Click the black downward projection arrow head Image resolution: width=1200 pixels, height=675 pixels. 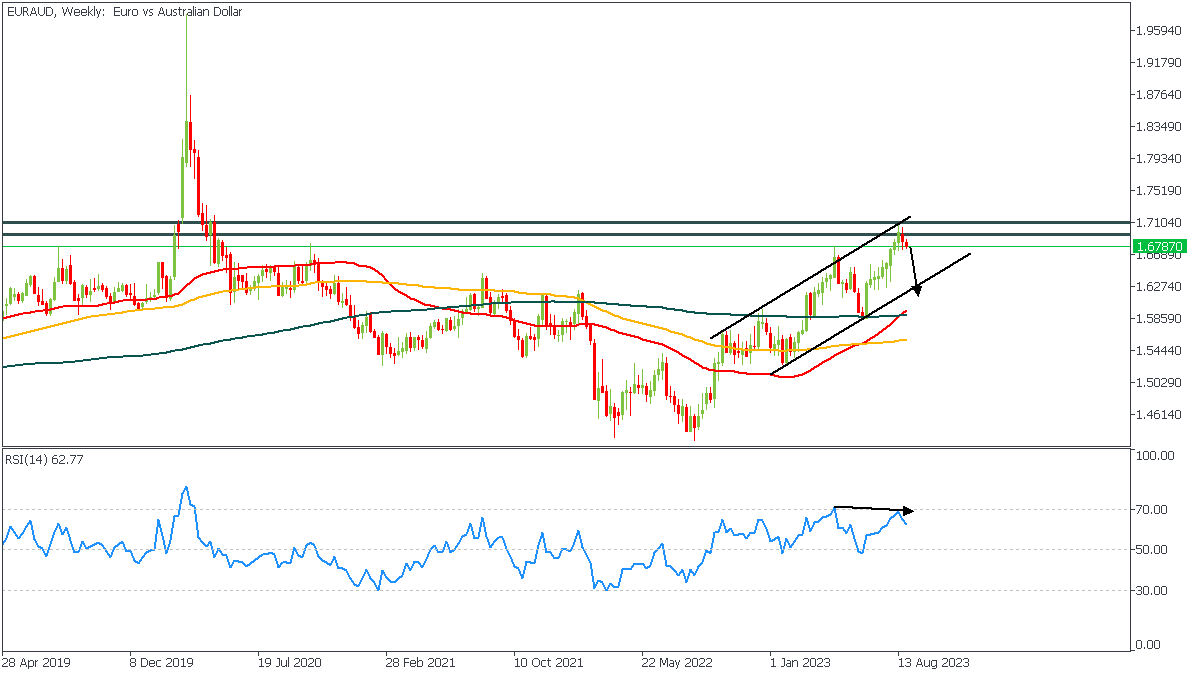tap(916, 292)
